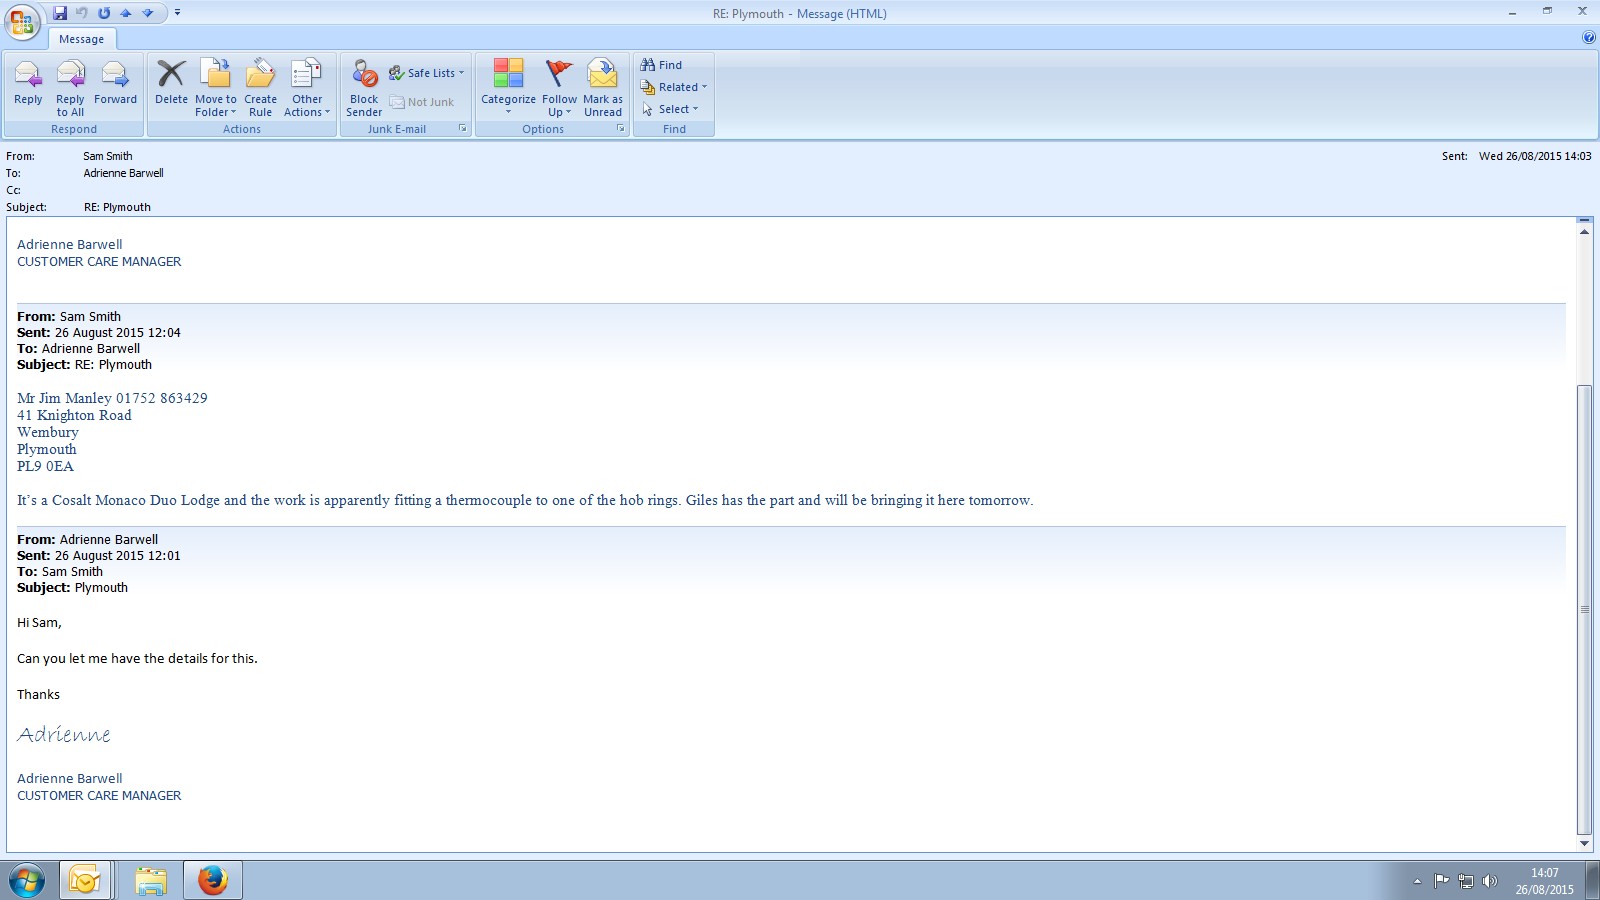Click the phone number line Mr Jim Manley 01752 863429
The width and height of the screenshot is (1600, 900).
point(112,398)
